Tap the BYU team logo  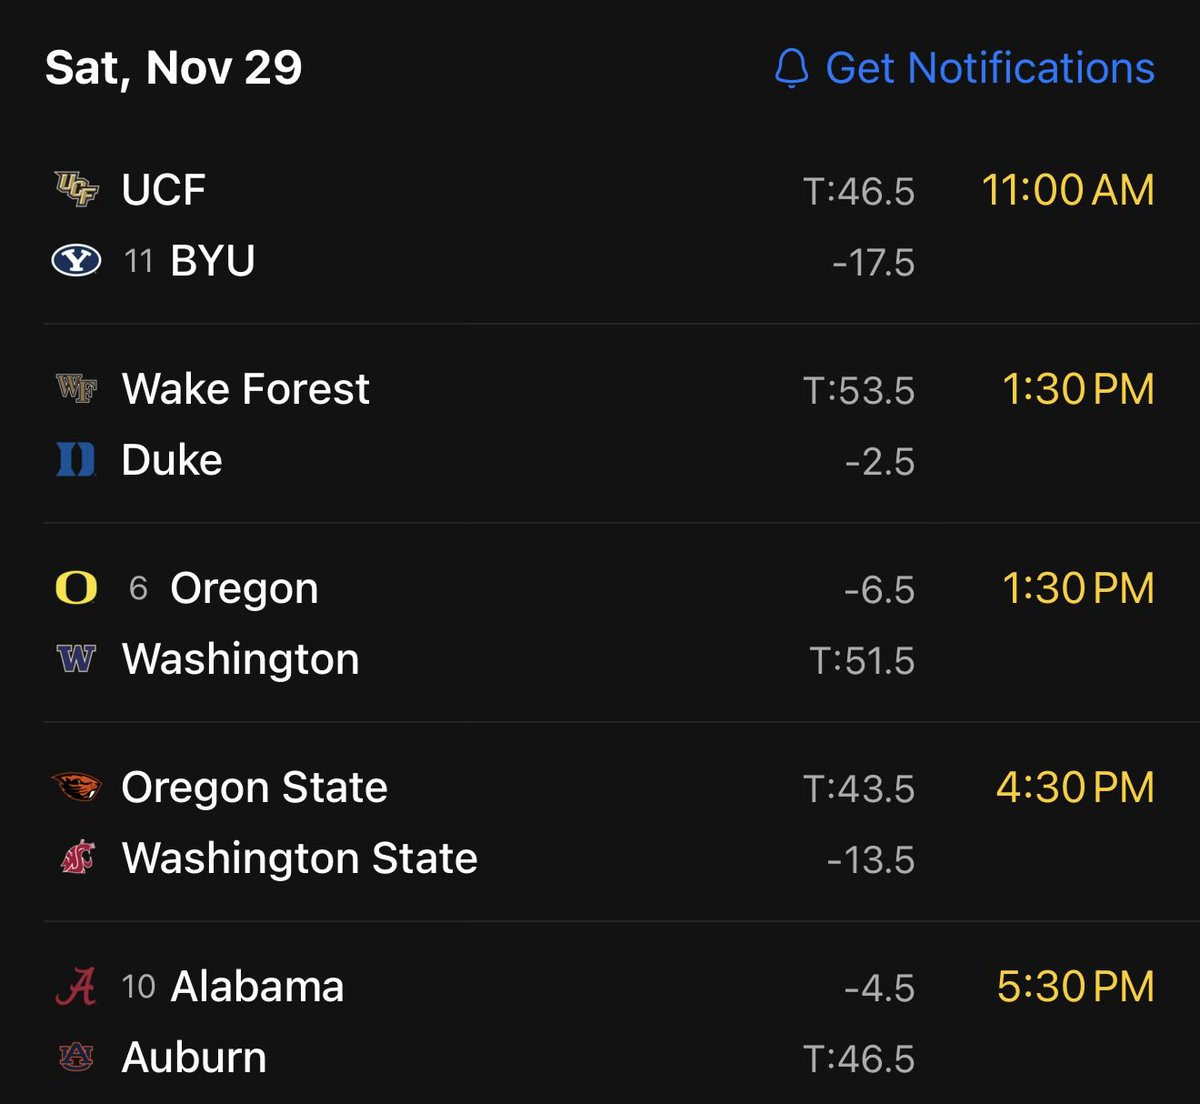click(76, 261)
